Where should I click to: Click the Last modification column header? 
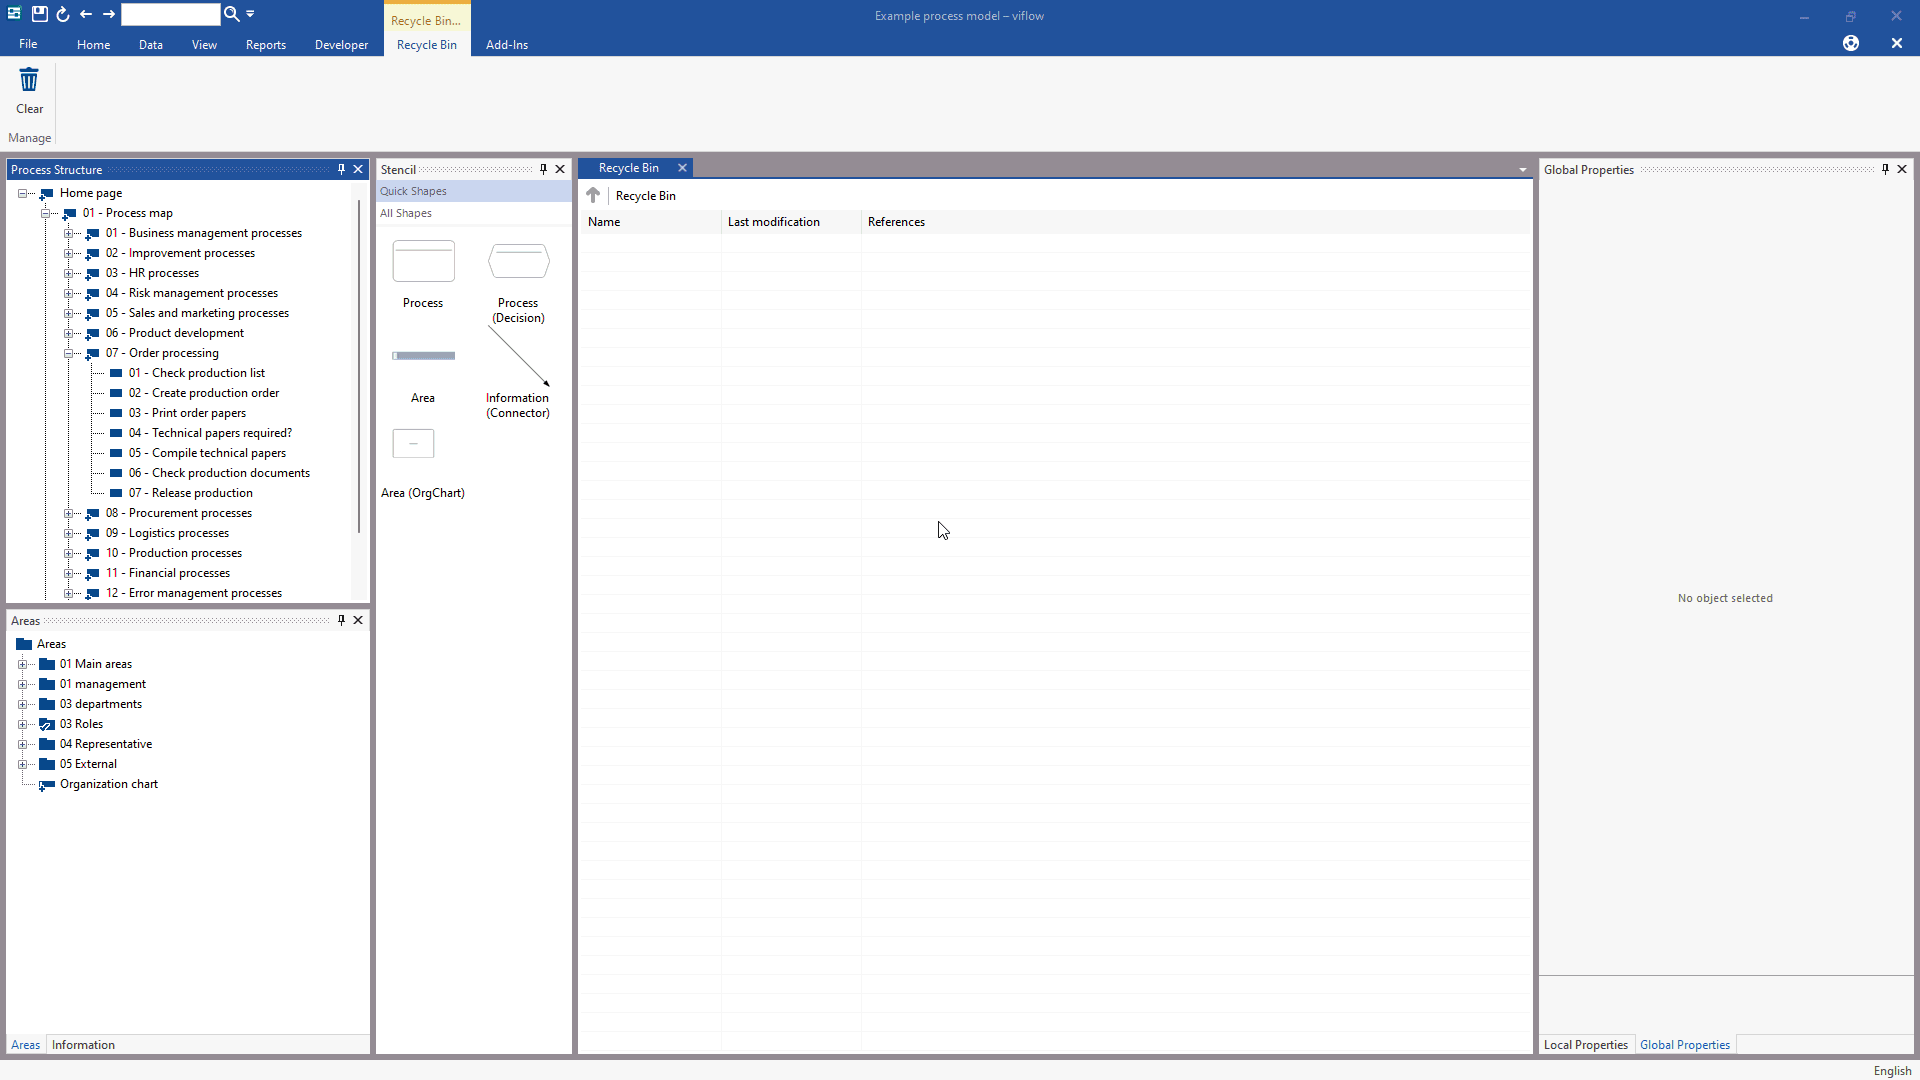(773, 222)
